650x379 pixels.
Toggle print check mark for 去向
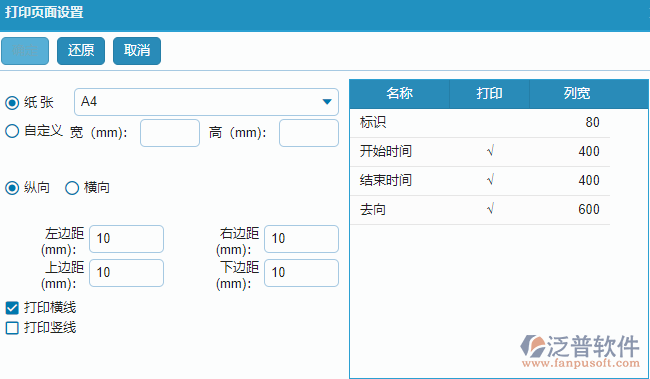[490, 209]
